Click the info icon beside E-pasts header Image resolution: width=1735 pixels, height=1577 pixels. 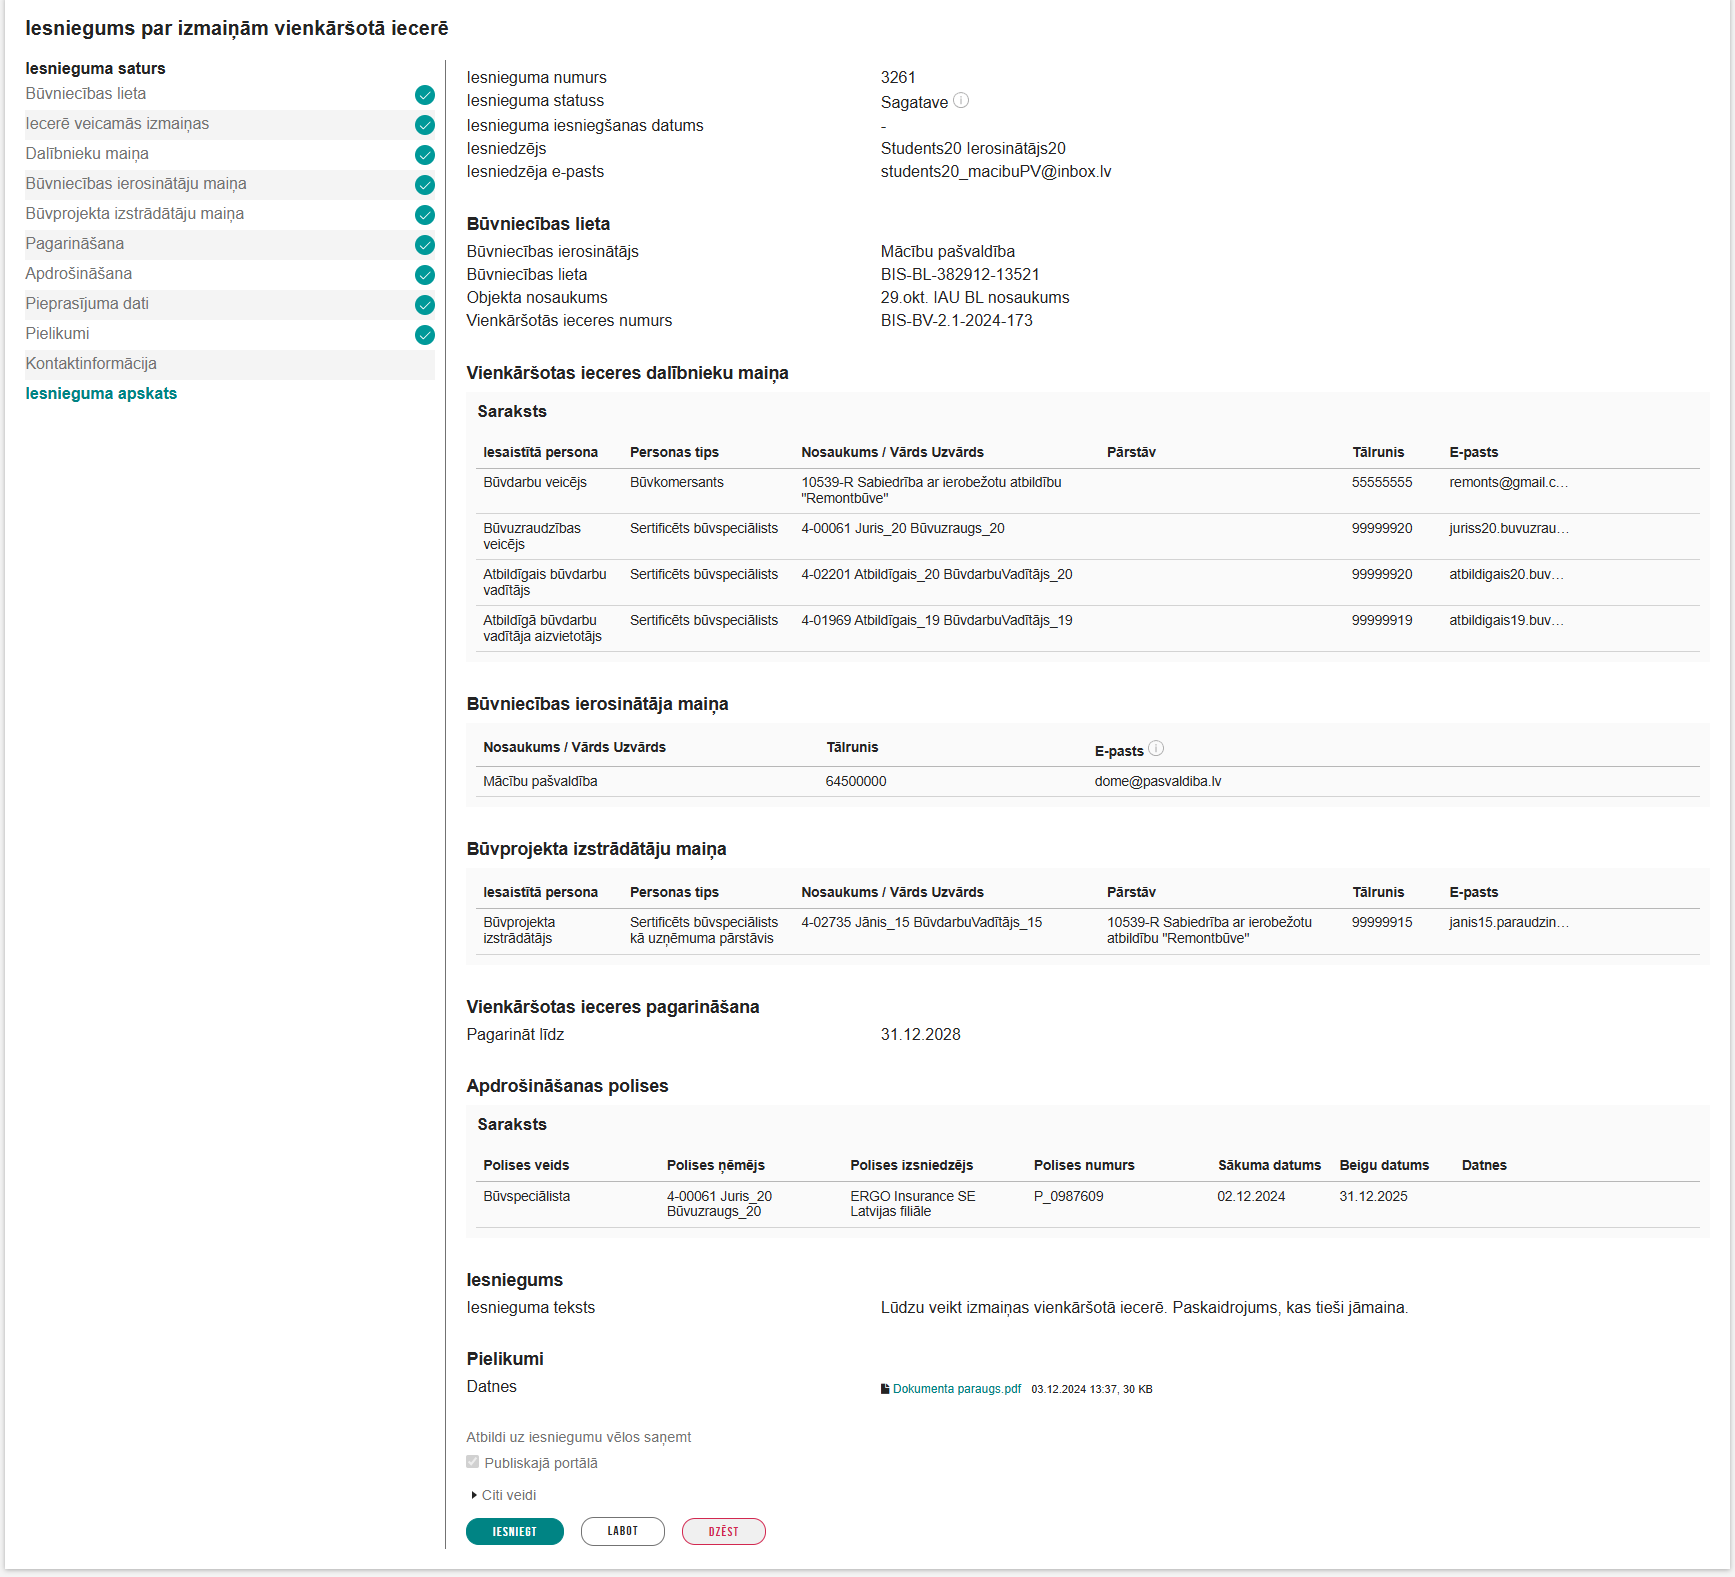(1156, 748)
